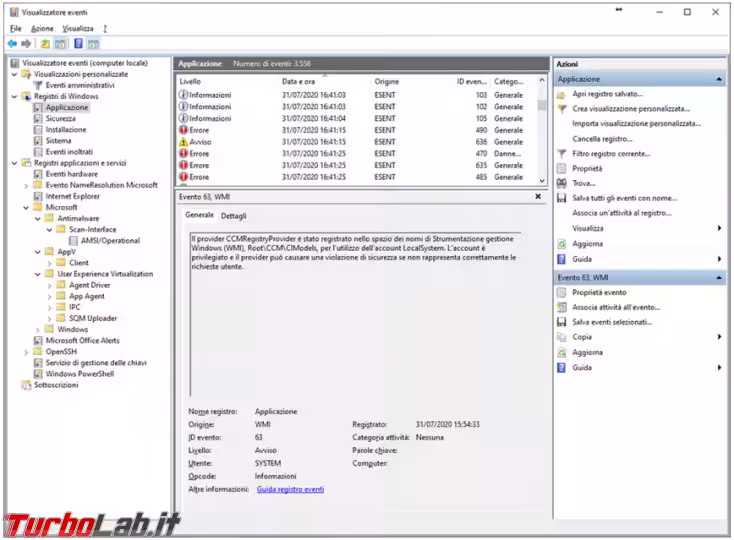Open the Visualizza menu in menu bar
This screenshot has height=540, width=734.
pyautogui.click(x=78, y=29)
